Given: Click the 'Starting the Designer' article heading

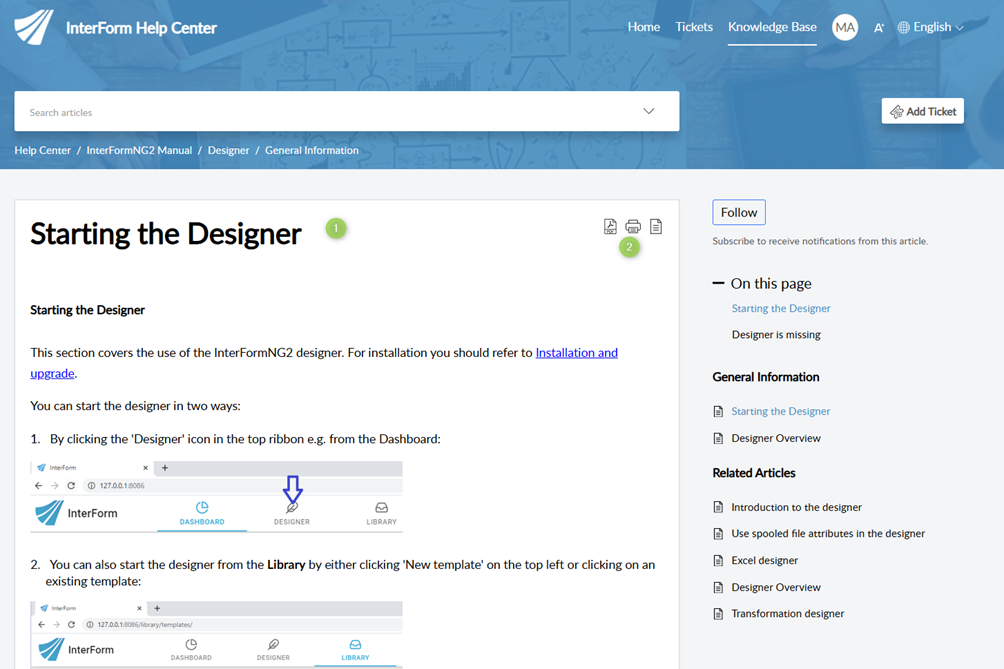Looking at the screenshot, I should click(165, 234).
